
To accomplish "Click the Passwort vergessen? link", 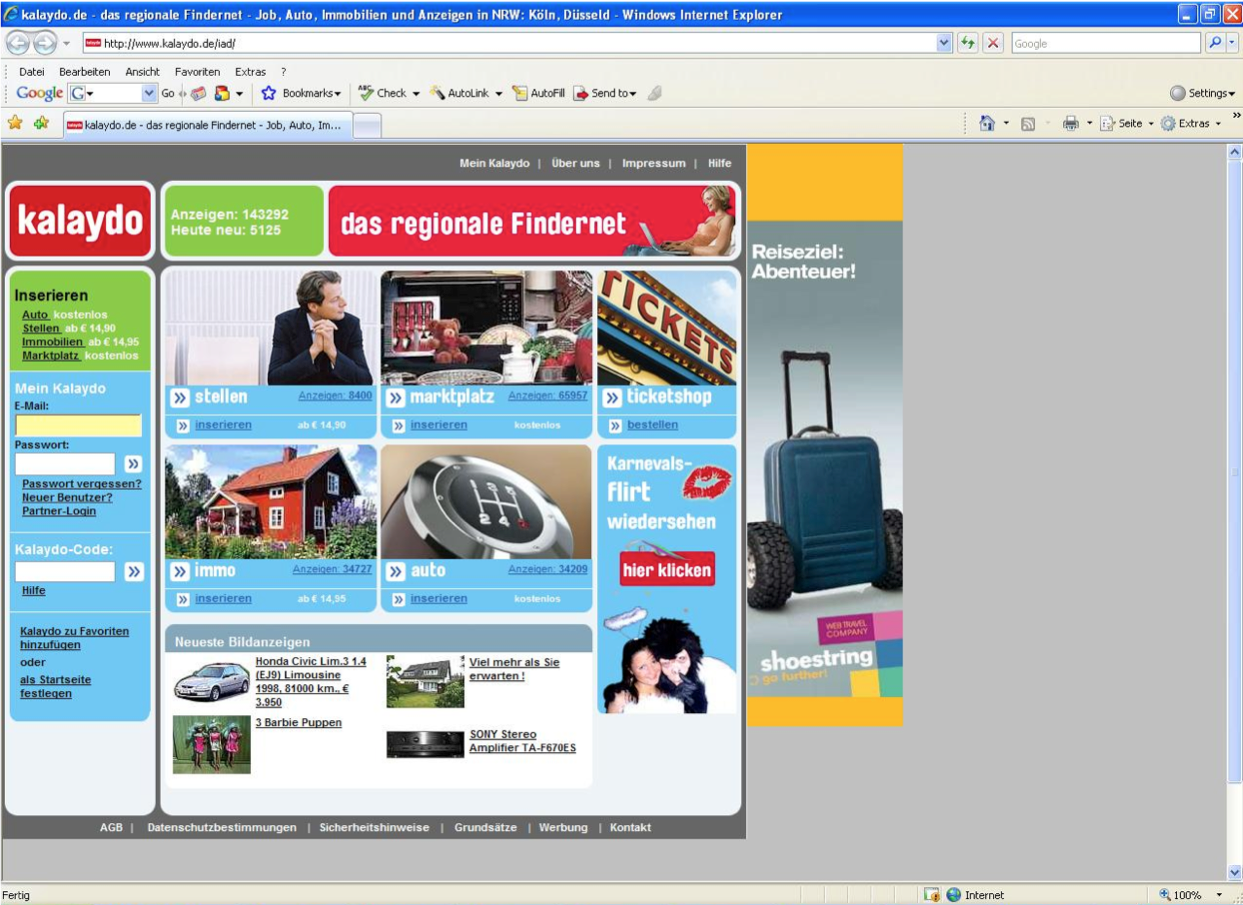I will (82, 484).
